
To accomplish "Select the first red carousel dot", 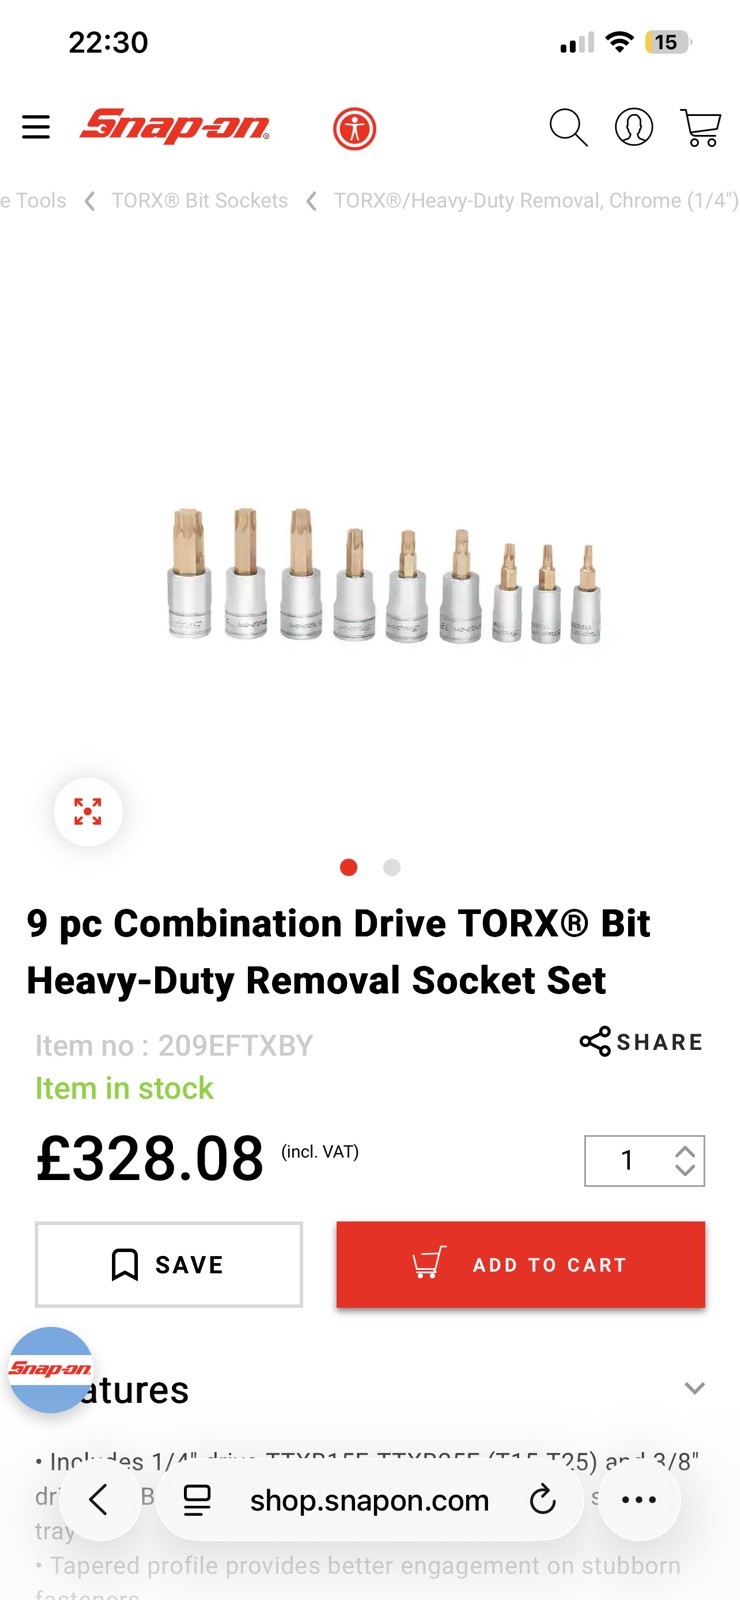I will pyautogui.click(x=349, y=867).
